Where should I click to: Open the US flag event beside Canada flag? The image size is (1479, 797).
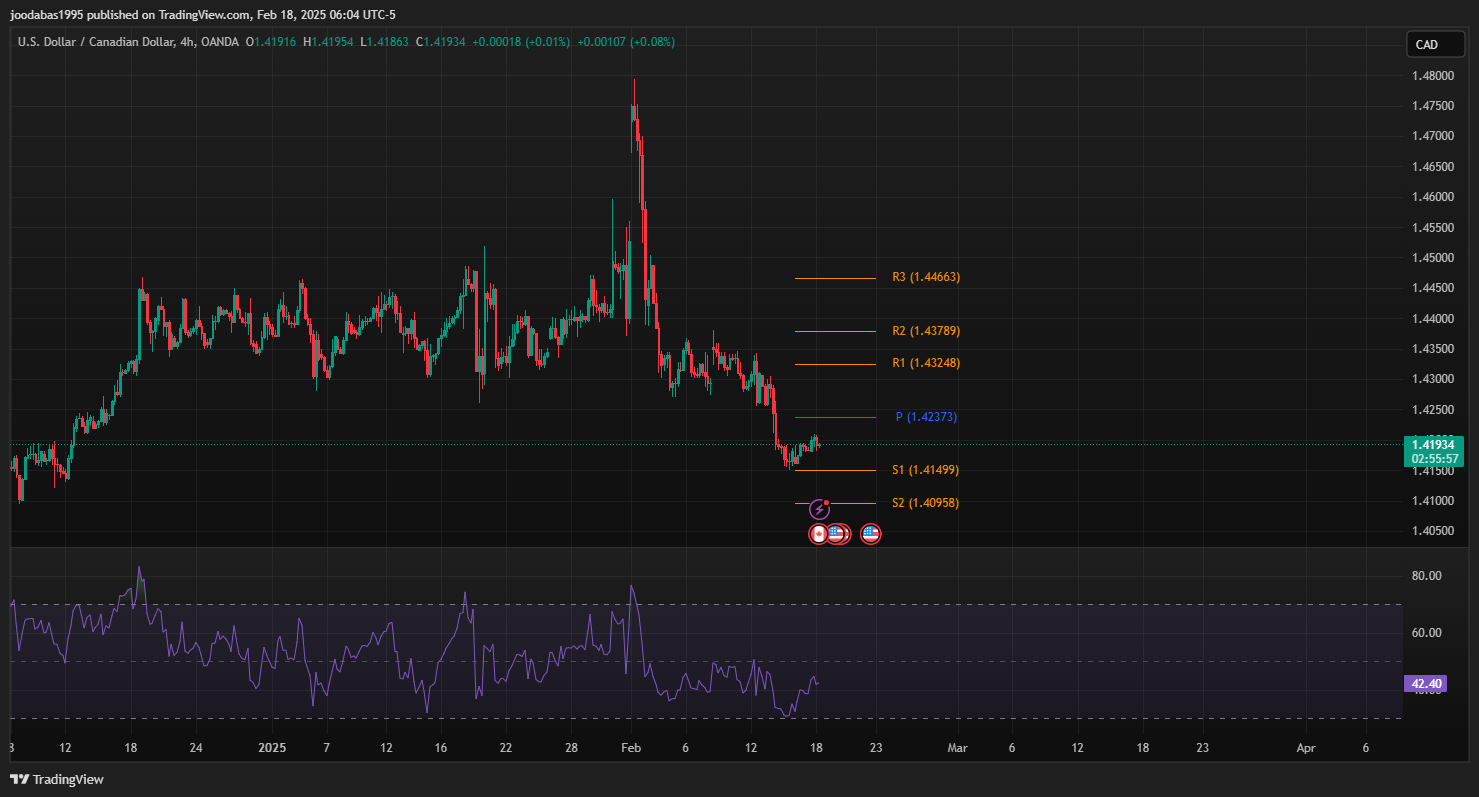pyautogui.click(x=837, y=534)
